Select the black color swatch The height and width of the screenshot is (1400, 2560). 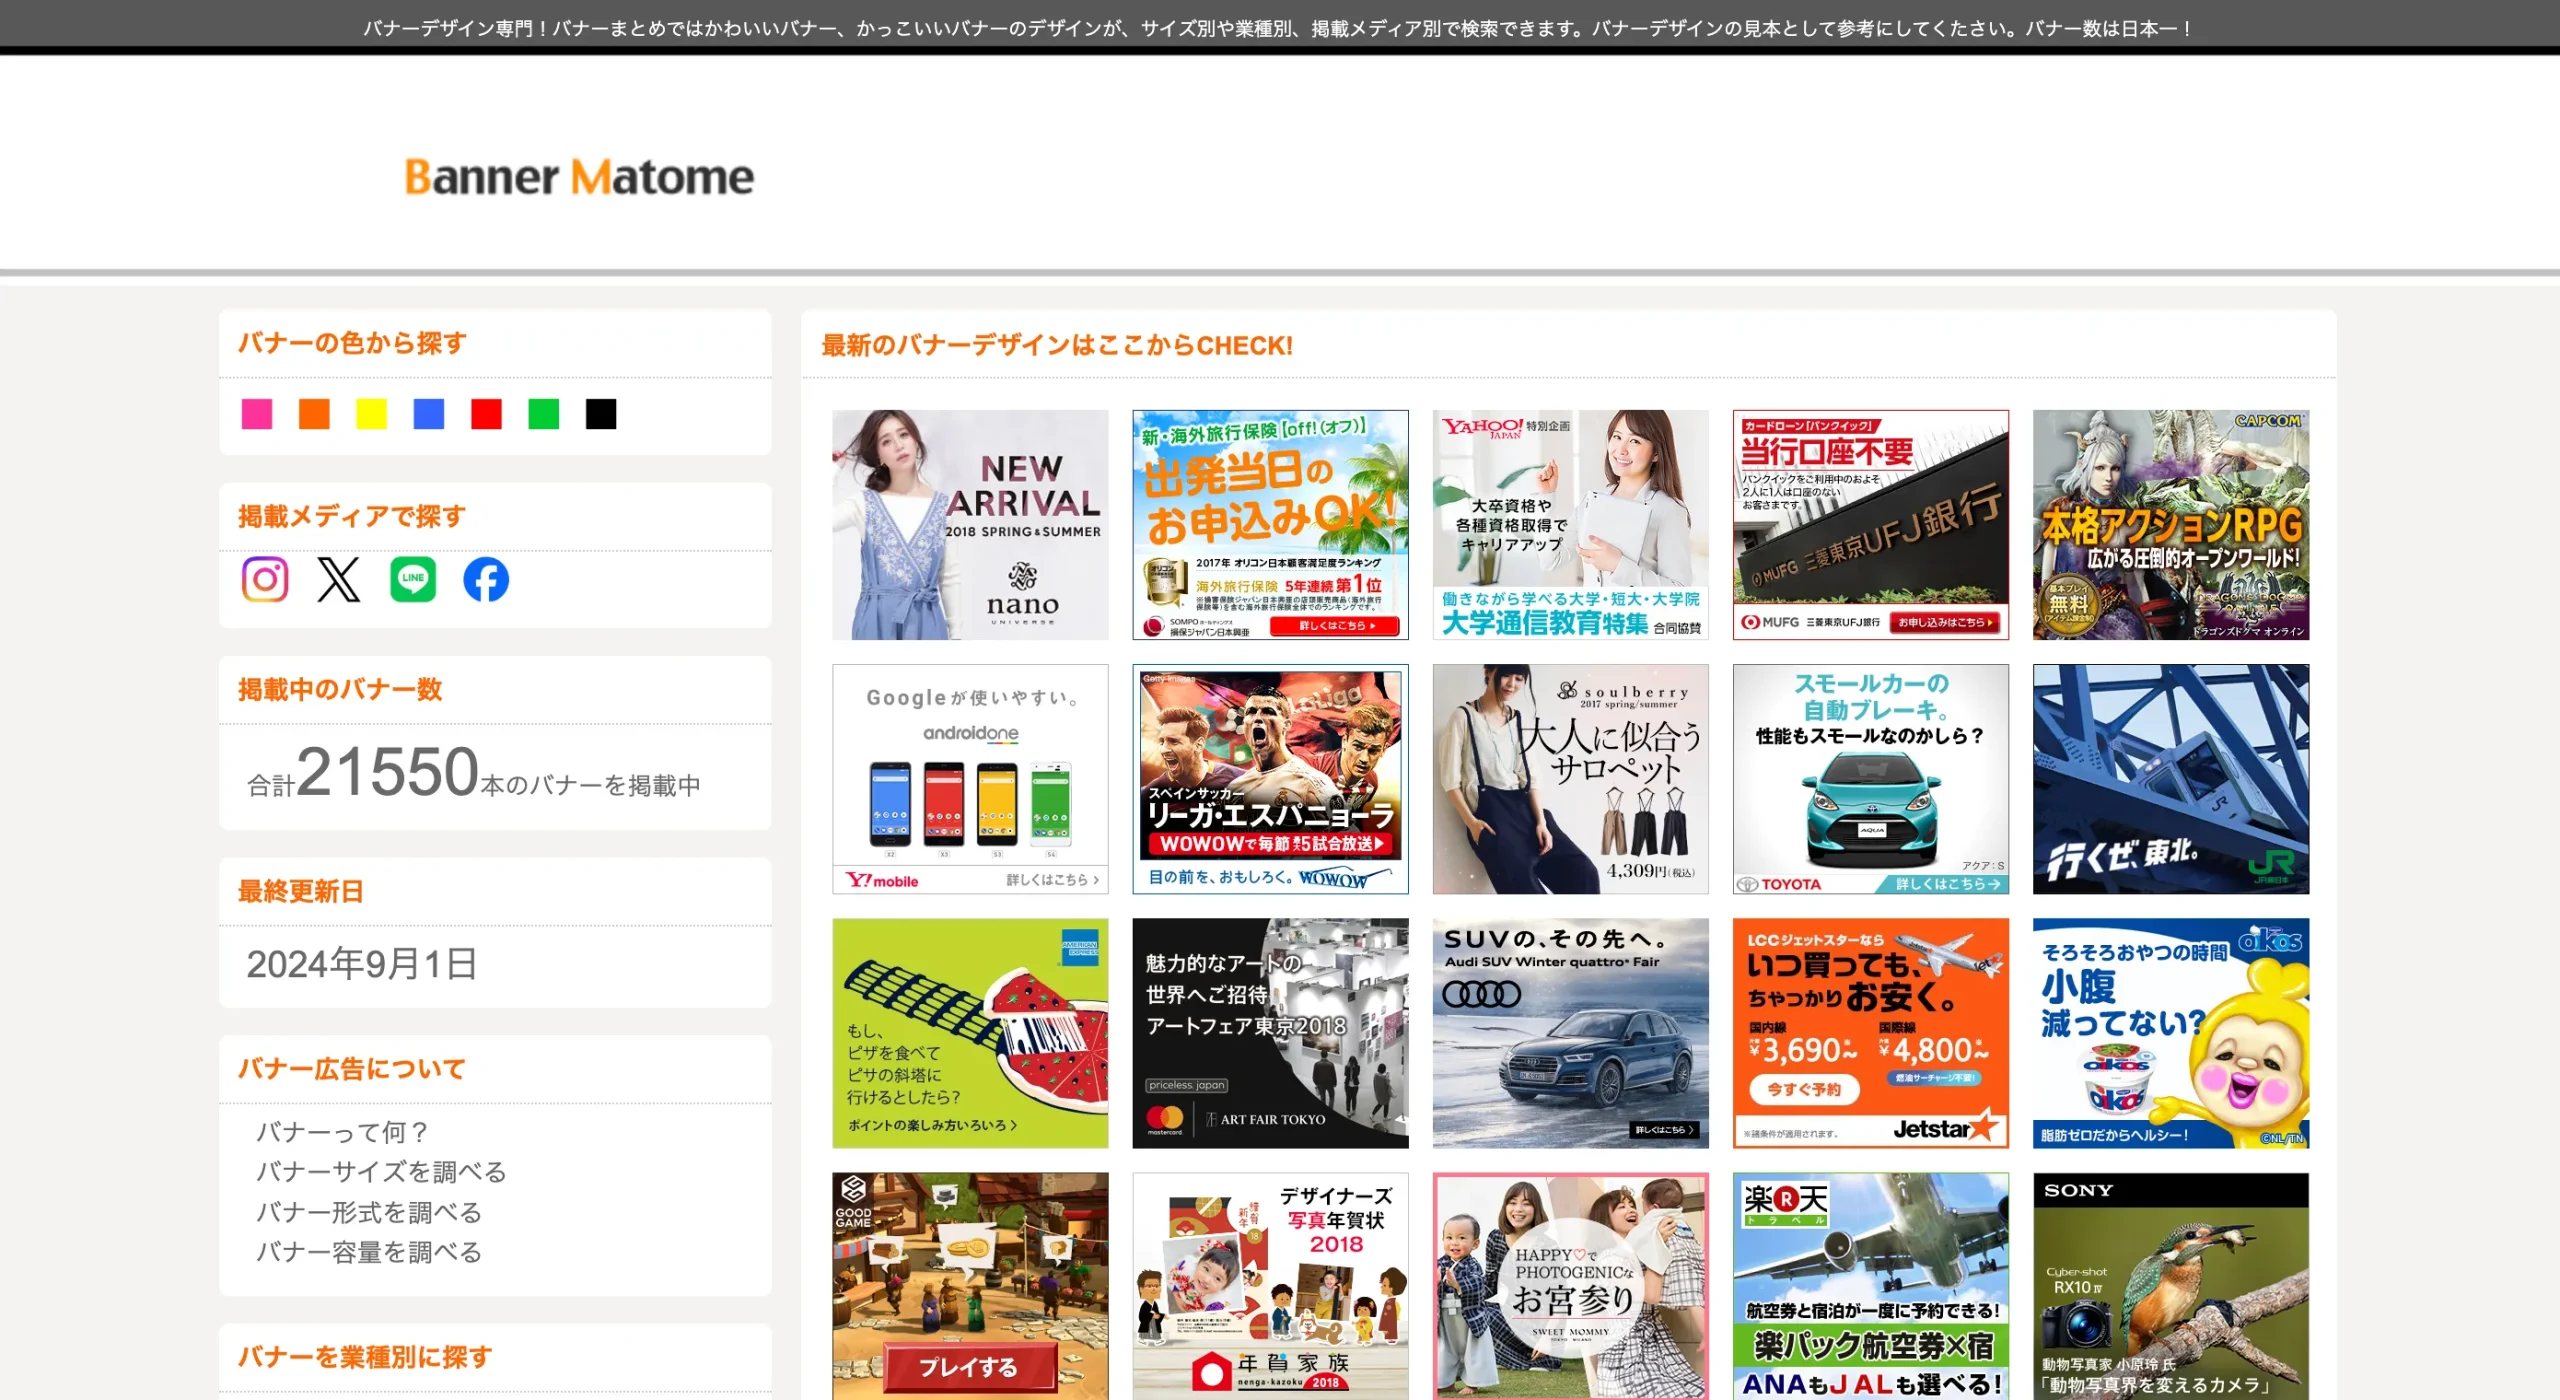click(x=601, y=414)
